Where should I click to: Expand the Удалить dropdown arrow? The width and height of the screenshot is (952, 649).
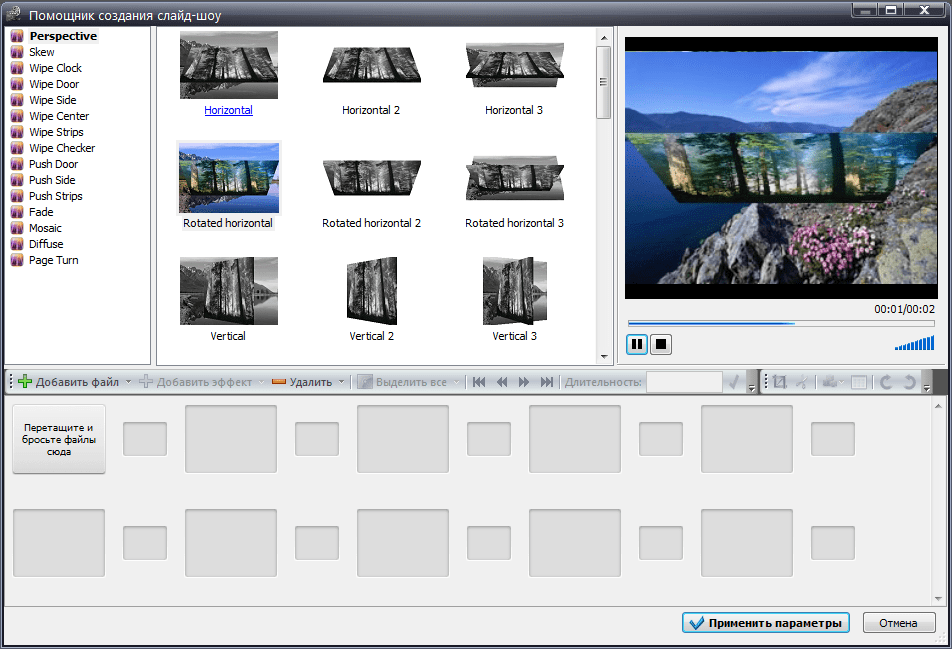coord(341,382)
